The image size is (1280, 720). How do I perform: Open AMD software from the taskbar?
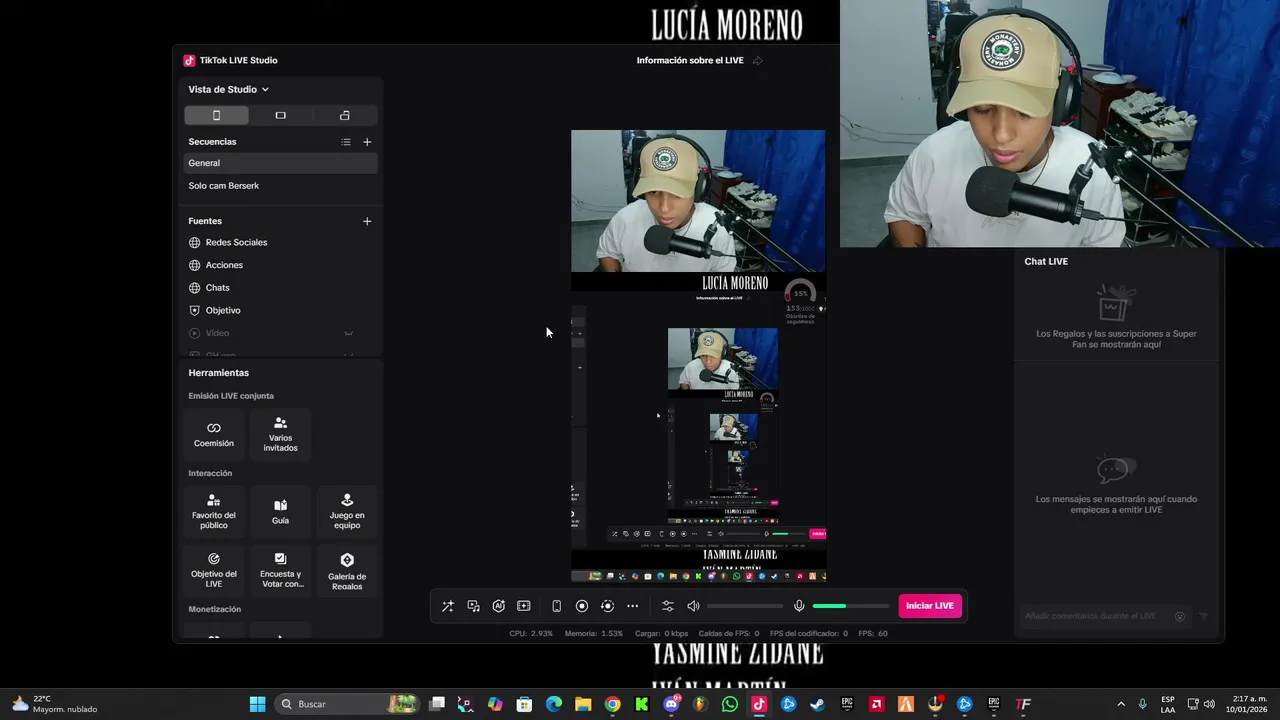(x=876, y=704)
